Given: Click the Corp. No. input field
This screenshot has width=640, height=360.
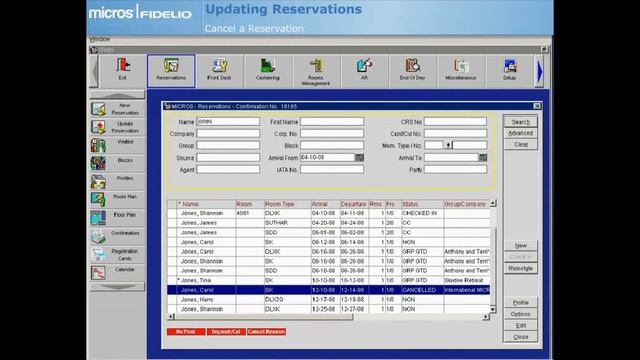Looking at the screenshot, I should click(x=332, y=133).
